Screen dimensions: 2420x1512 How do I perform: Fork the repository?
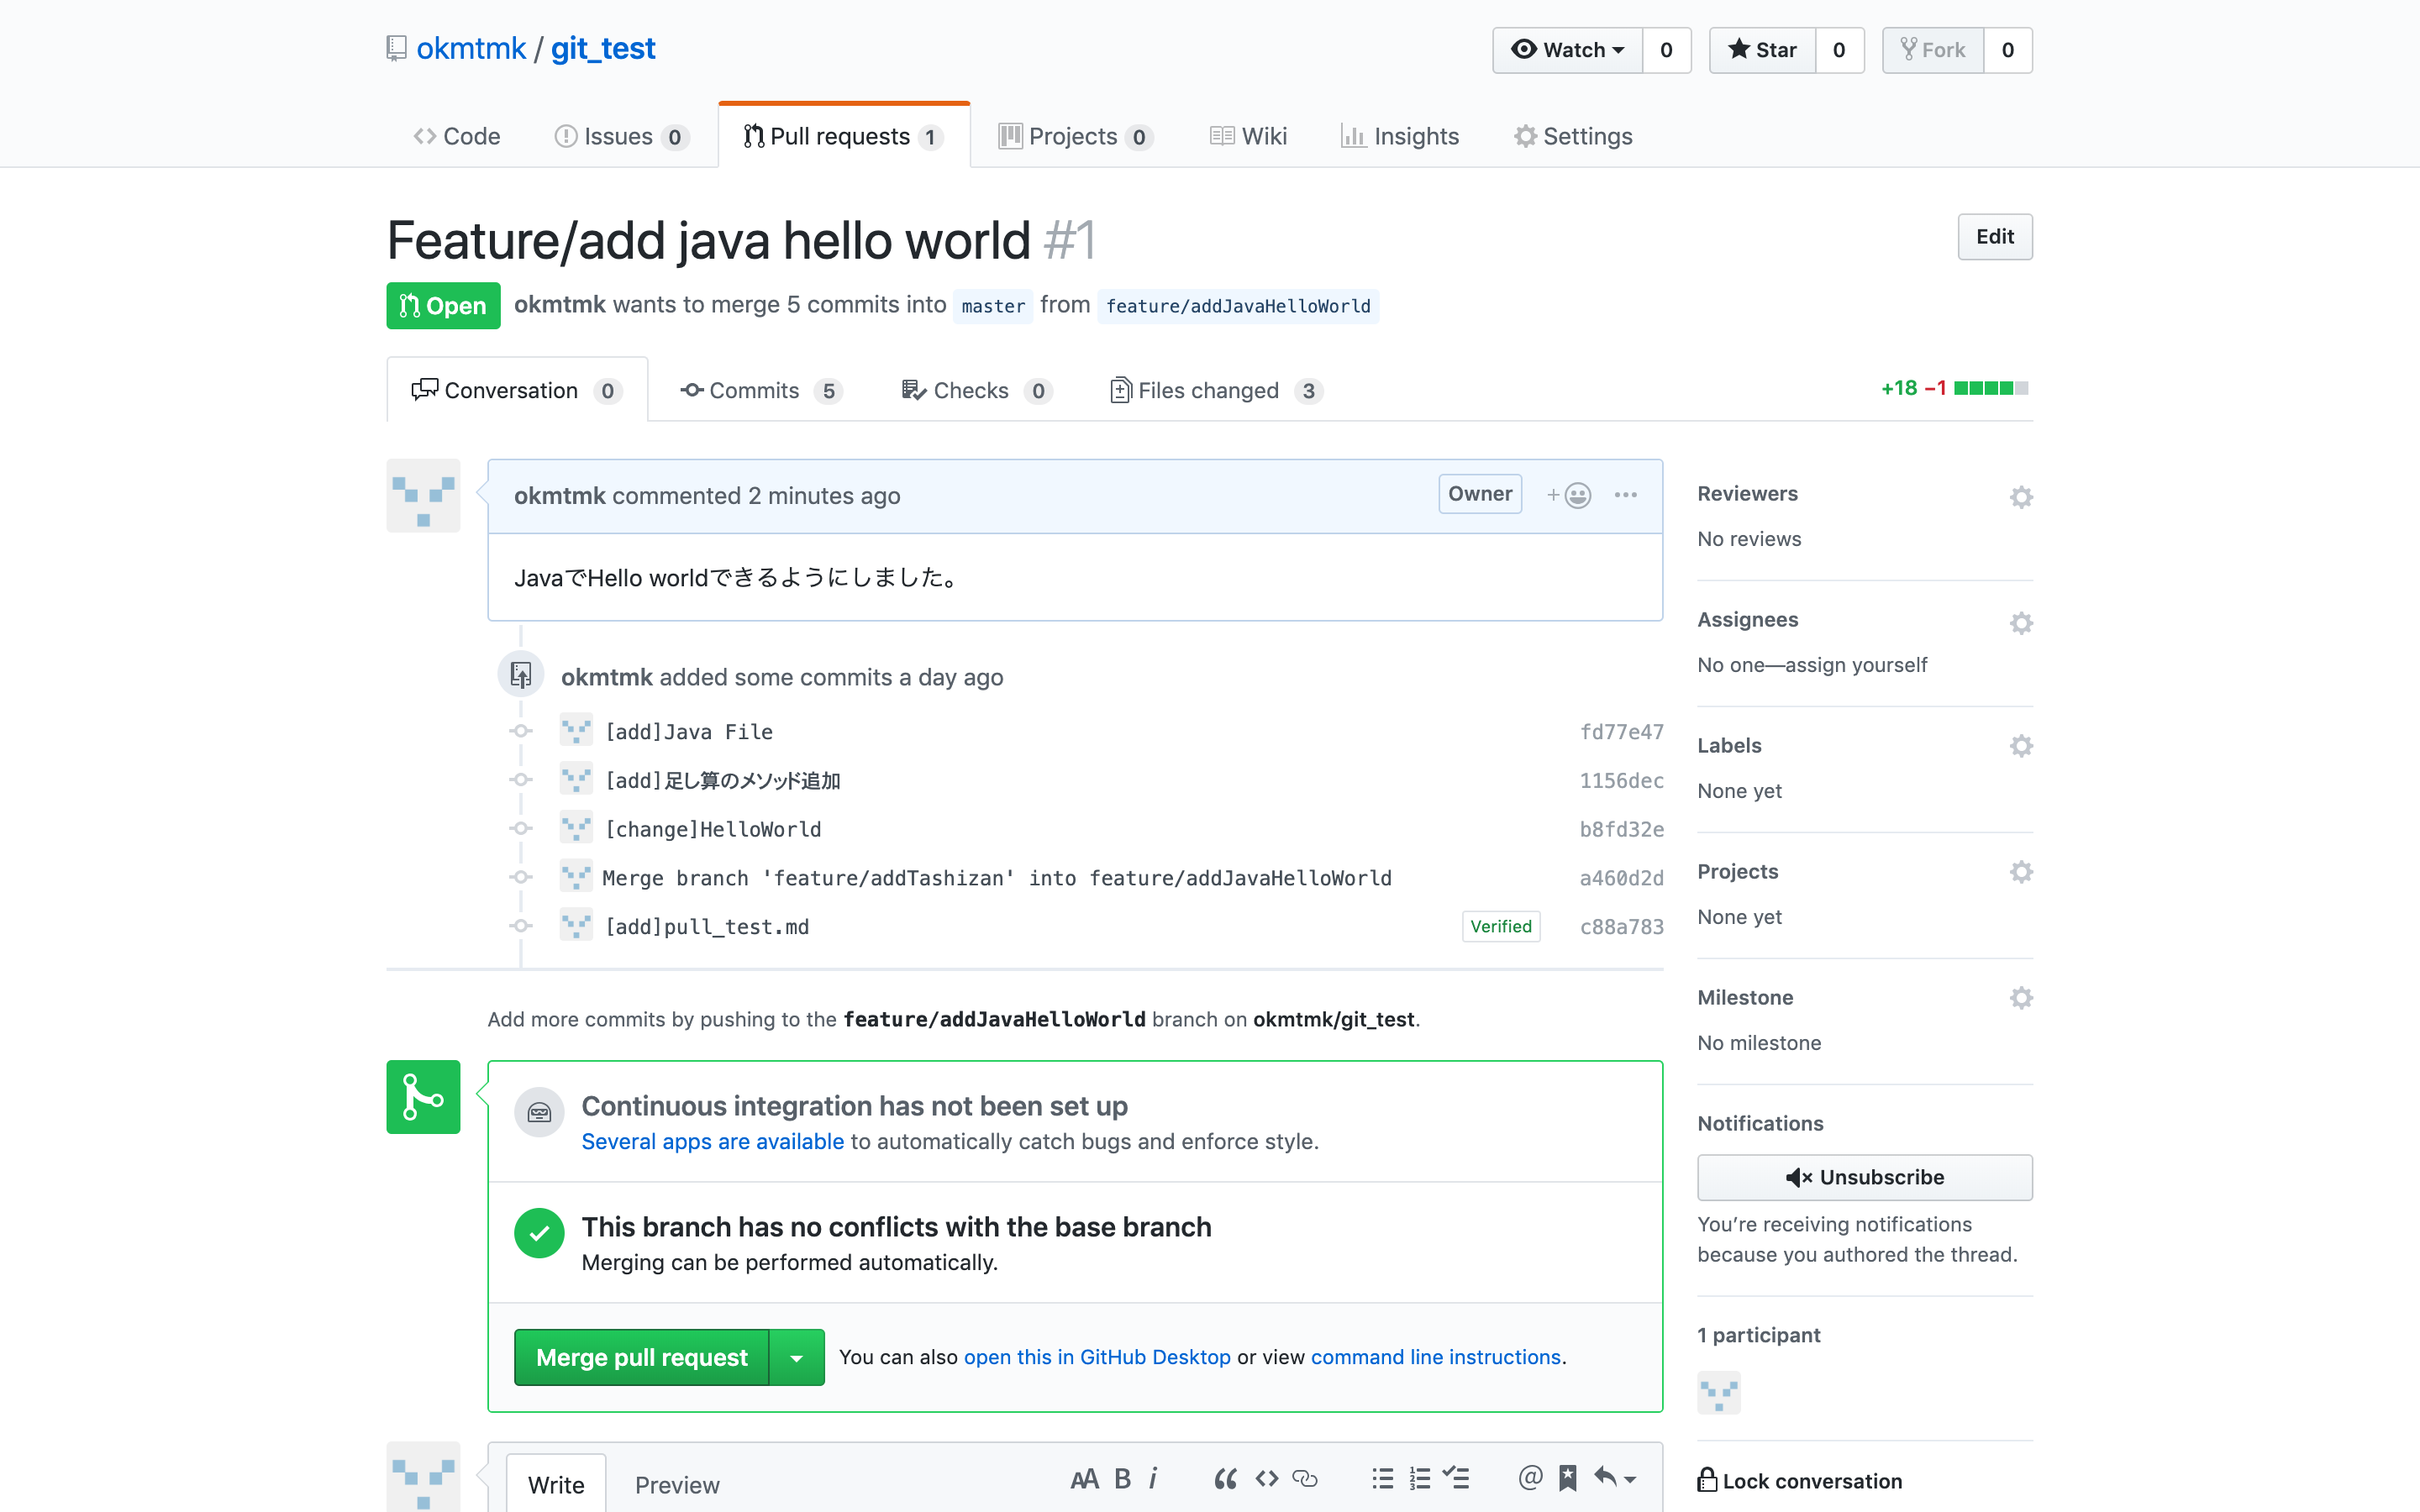pos(1932,50)
